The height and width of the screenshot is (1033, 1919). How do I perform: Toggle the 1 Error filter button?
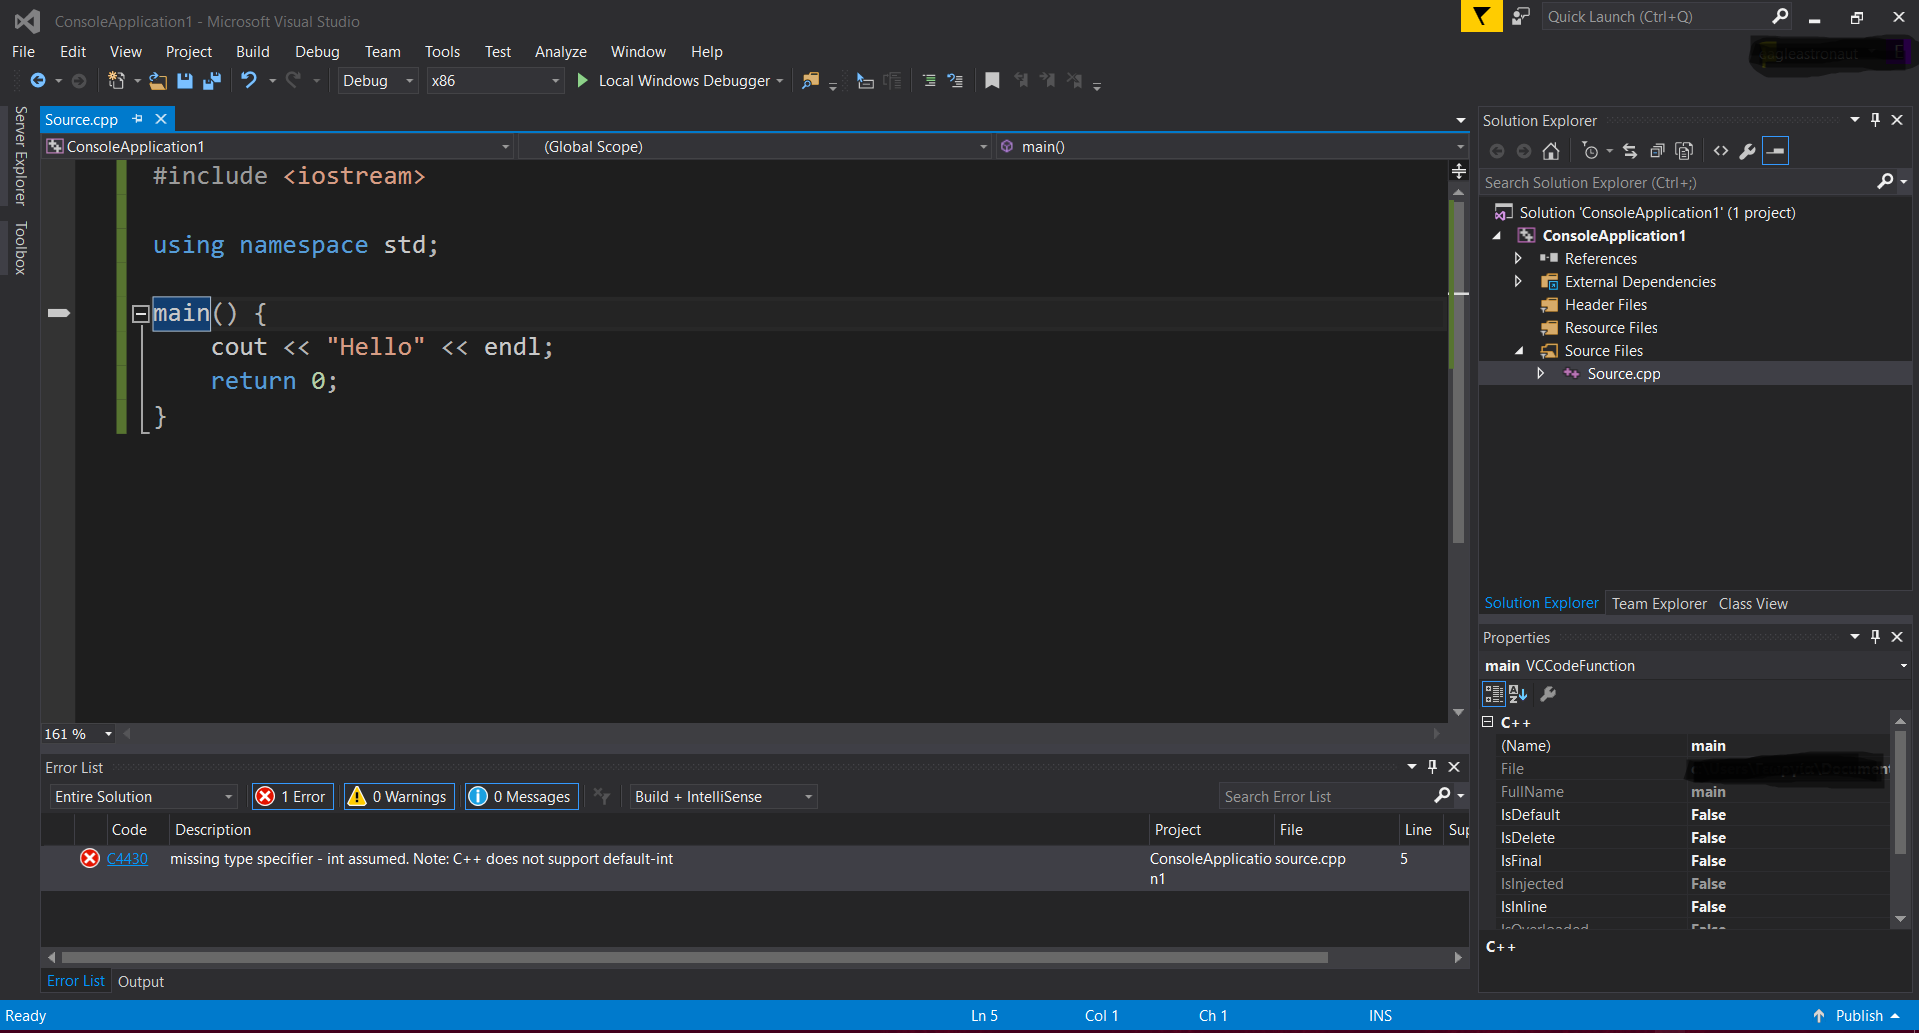coord(293,797)
